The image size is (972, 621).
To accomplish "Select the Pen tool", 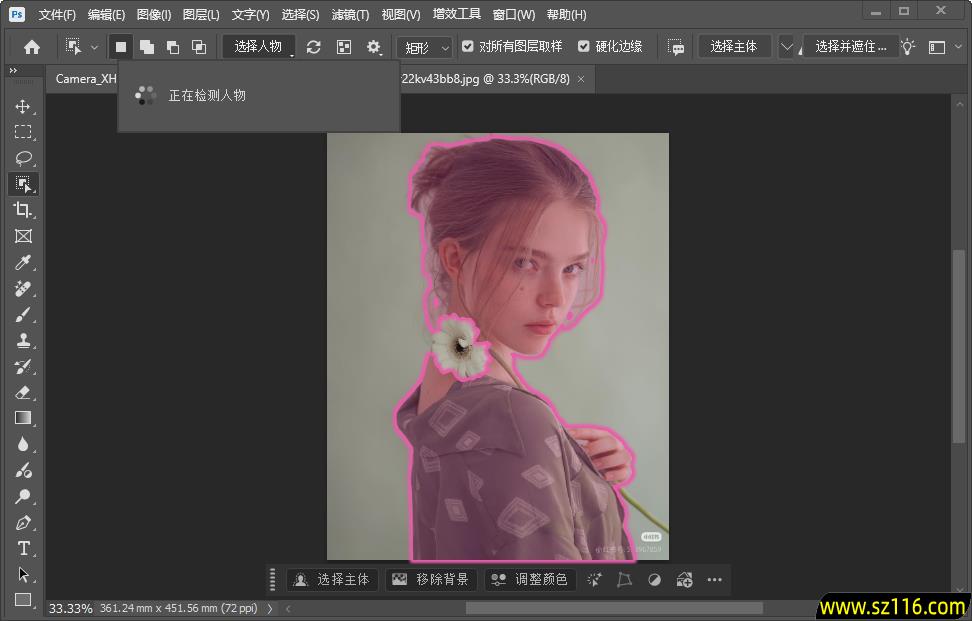I will (22, 522).
